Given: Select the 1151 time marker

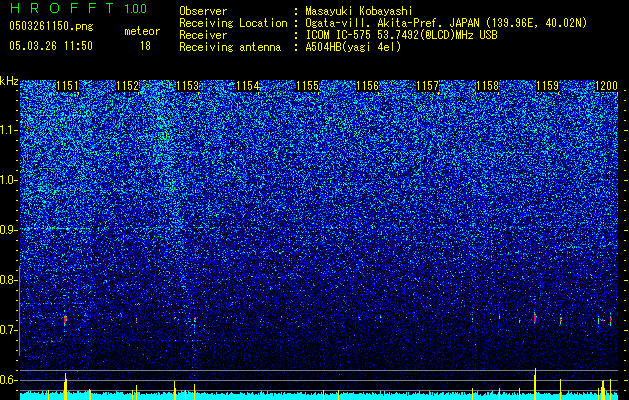Looking at the screenshot, I should point(67,86).
